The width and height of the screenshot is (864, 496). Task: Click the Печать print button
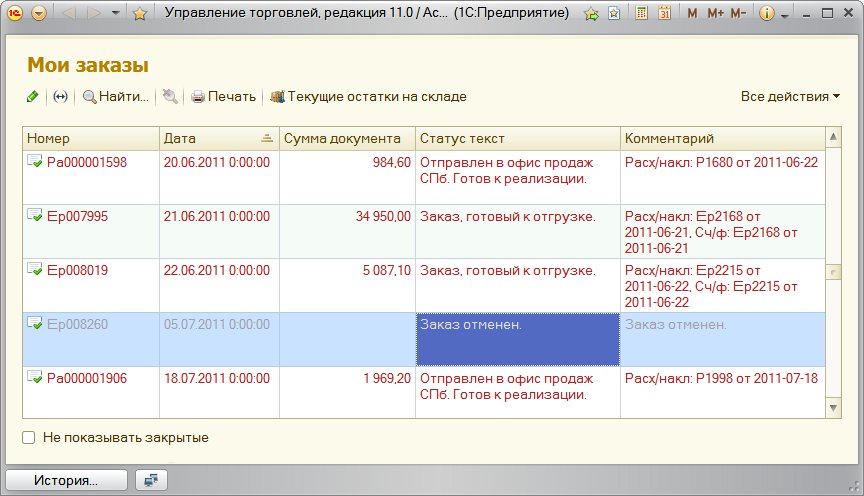click(223, 96)
